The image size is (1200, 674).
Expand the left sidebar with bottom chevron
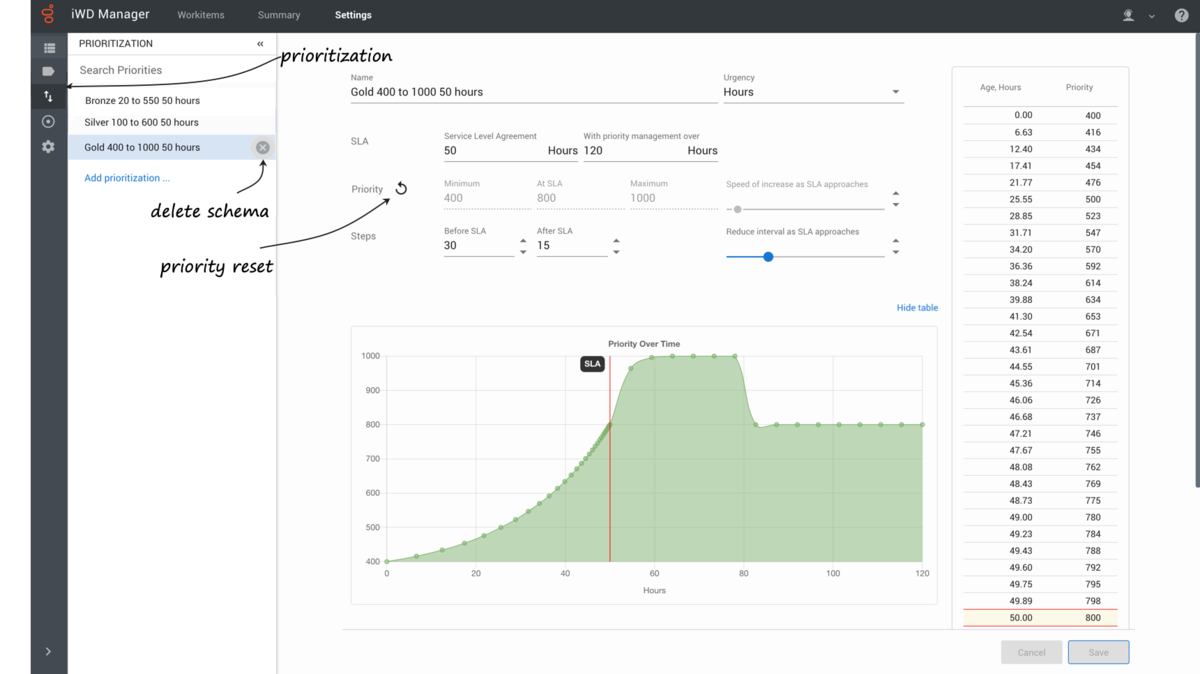click(49, 652)
